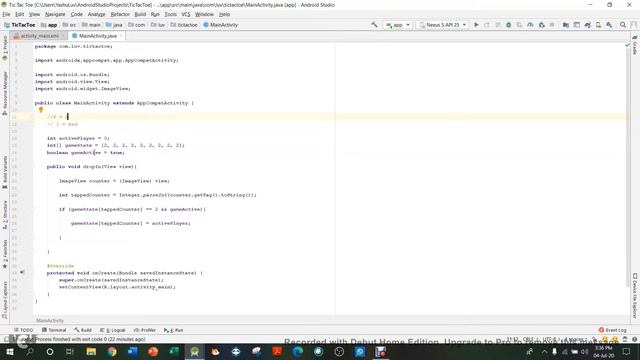Image resolution: width=640 pixels, height=360 pixels.
Task: Open the Build Variants sidebar tab
Action: pos(5,172)
